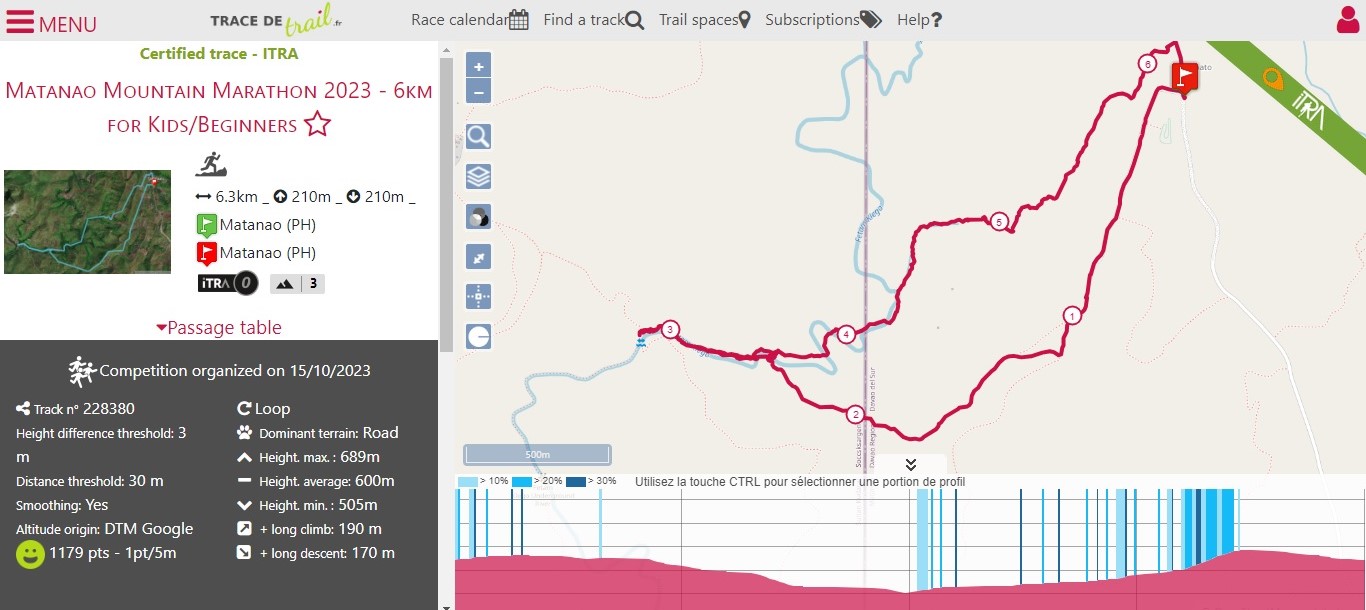The width and height of the screenshot is (1366, 610).
Task: Click the 500m map scale bar
Action: (x=537, y=455)
